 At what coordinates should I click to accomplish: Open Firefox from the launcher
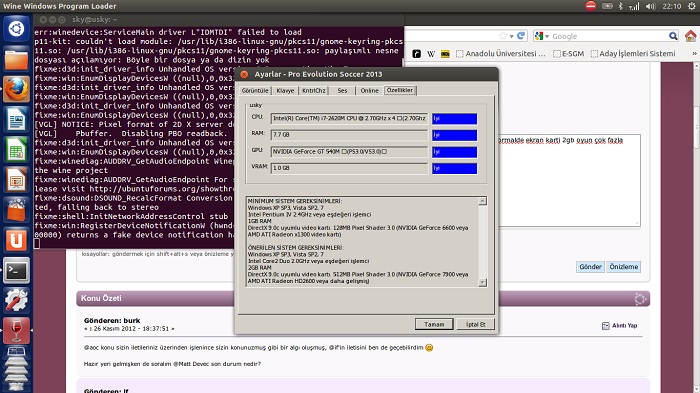(17, 89)
